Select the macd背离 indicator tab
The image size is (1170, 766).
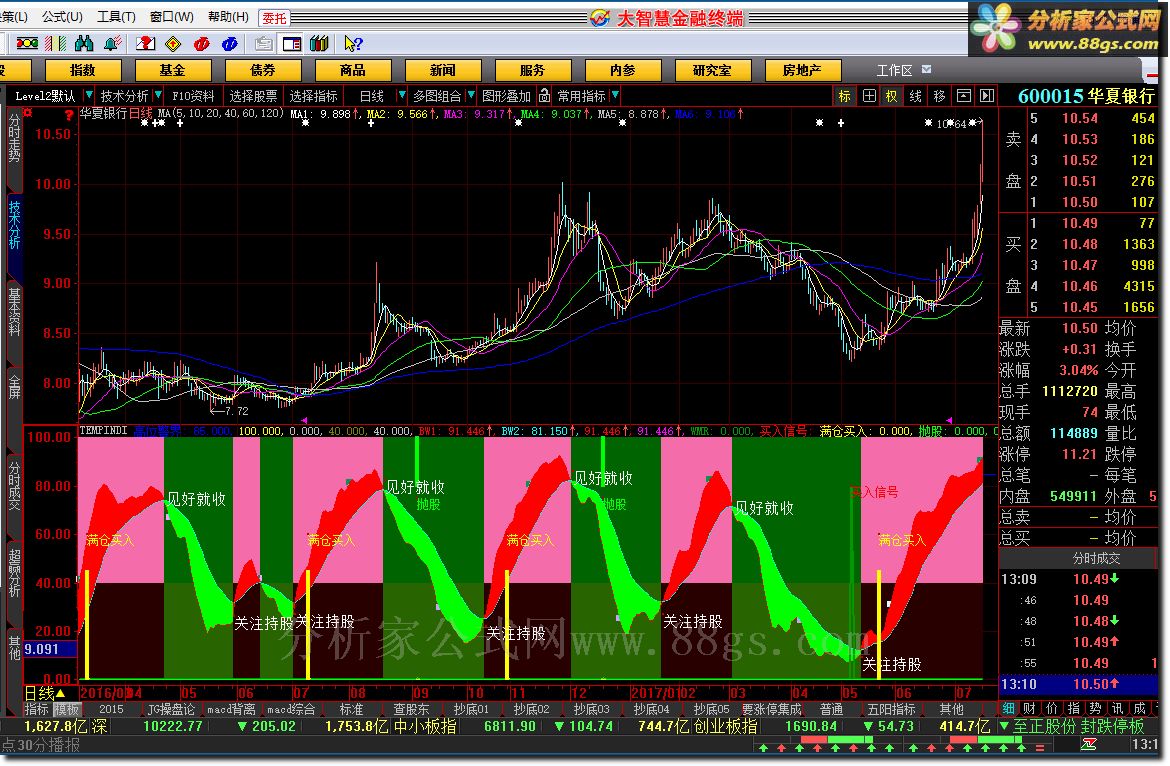231,709
